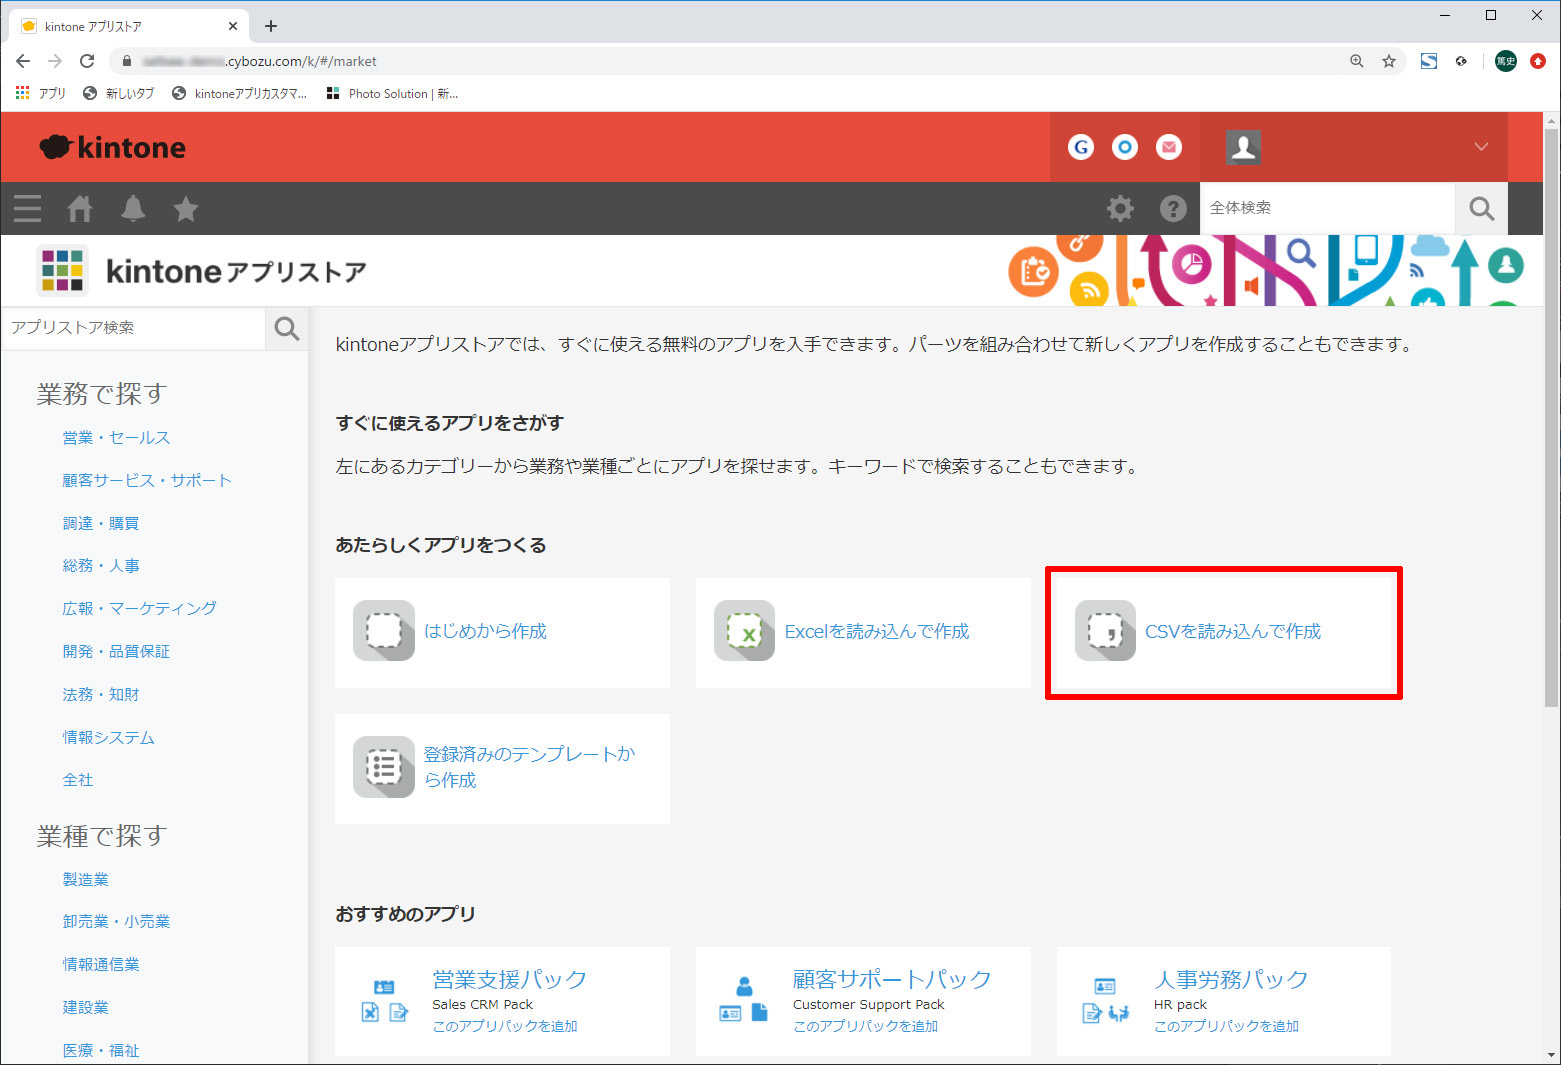This screenshot has height=1065, width=1561.
Task: Click the global search magnifier button
Action: pyautogui.click(x=1481, y=208)
